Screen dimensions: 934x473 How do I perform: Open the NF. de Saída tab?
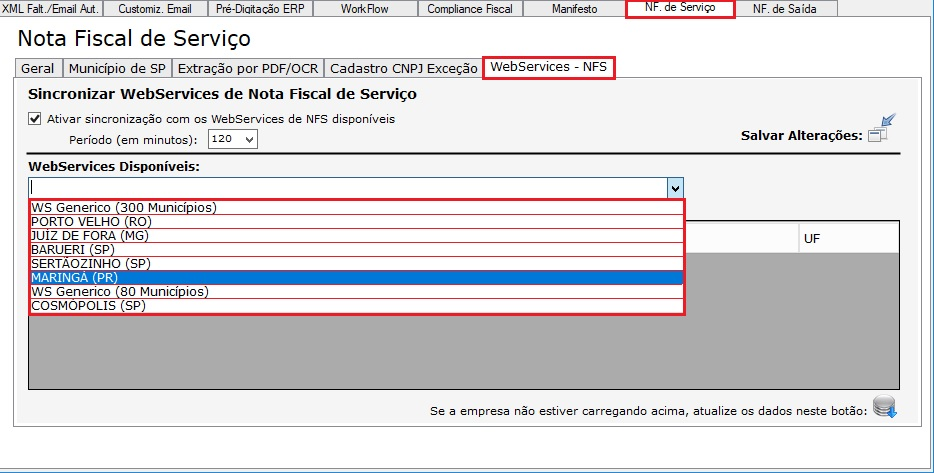coord(784,9)
